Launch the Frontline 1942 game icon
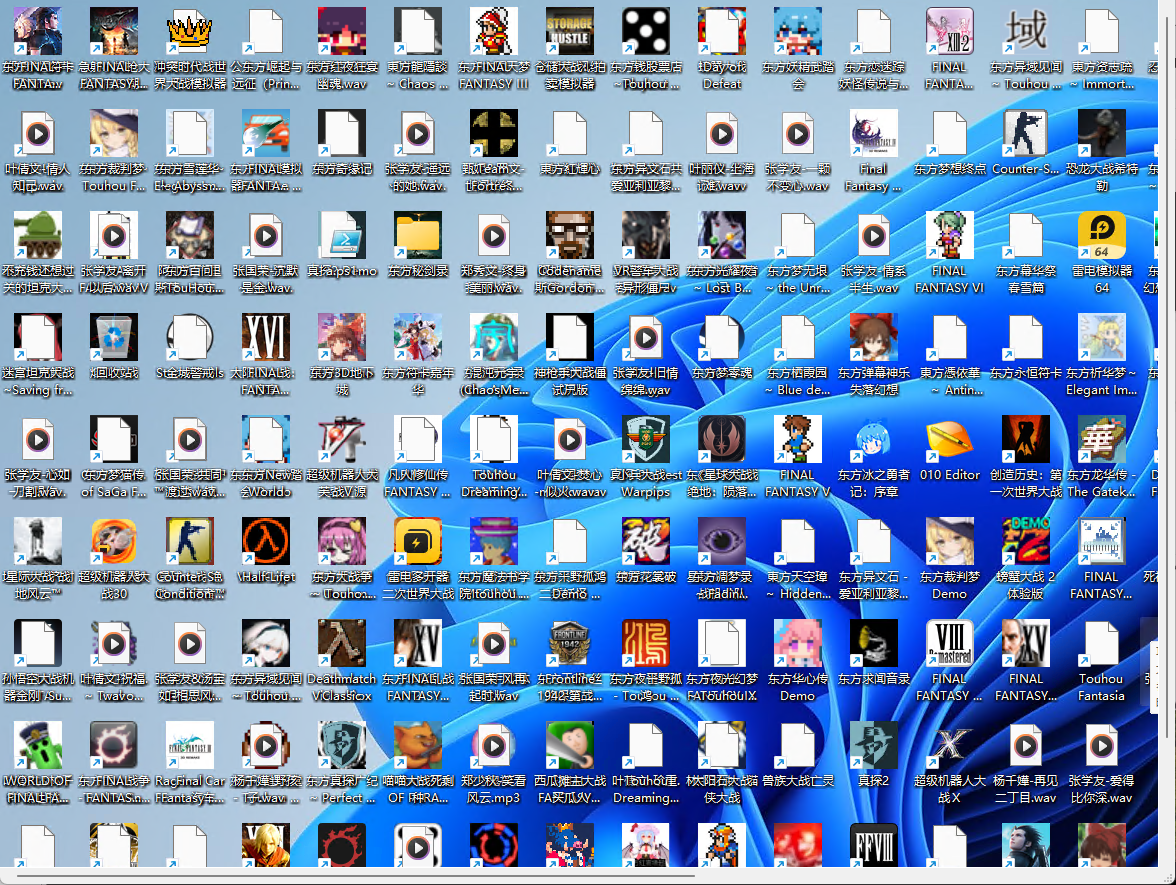Screen dimensions: 1176x885 570,644
